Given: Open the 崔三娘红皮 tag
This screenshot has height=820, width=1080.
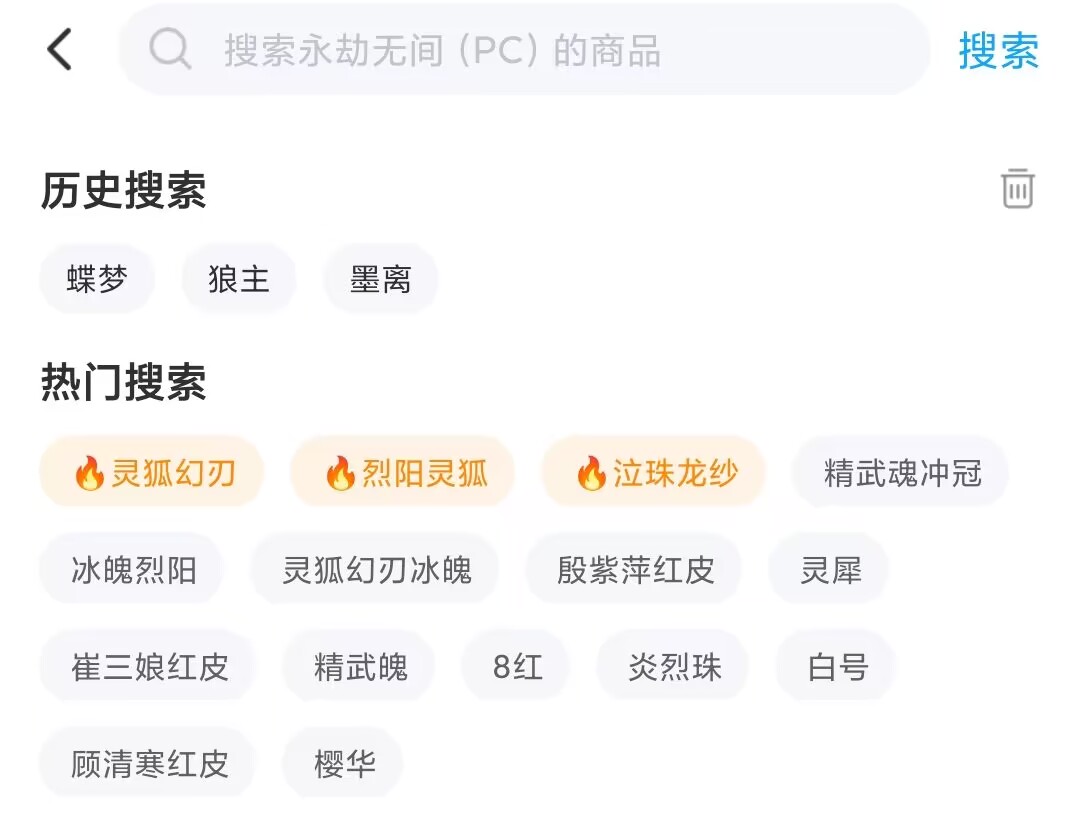Looking at the screenshot, I should (149, 667).
